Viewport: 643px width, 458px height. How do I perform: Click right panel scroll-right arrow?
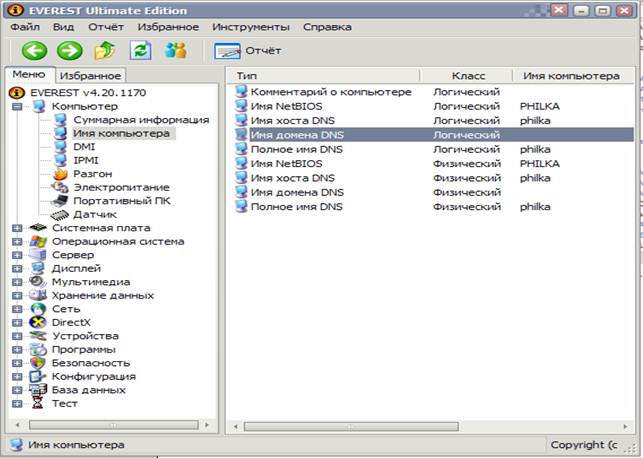pos(625,426)
